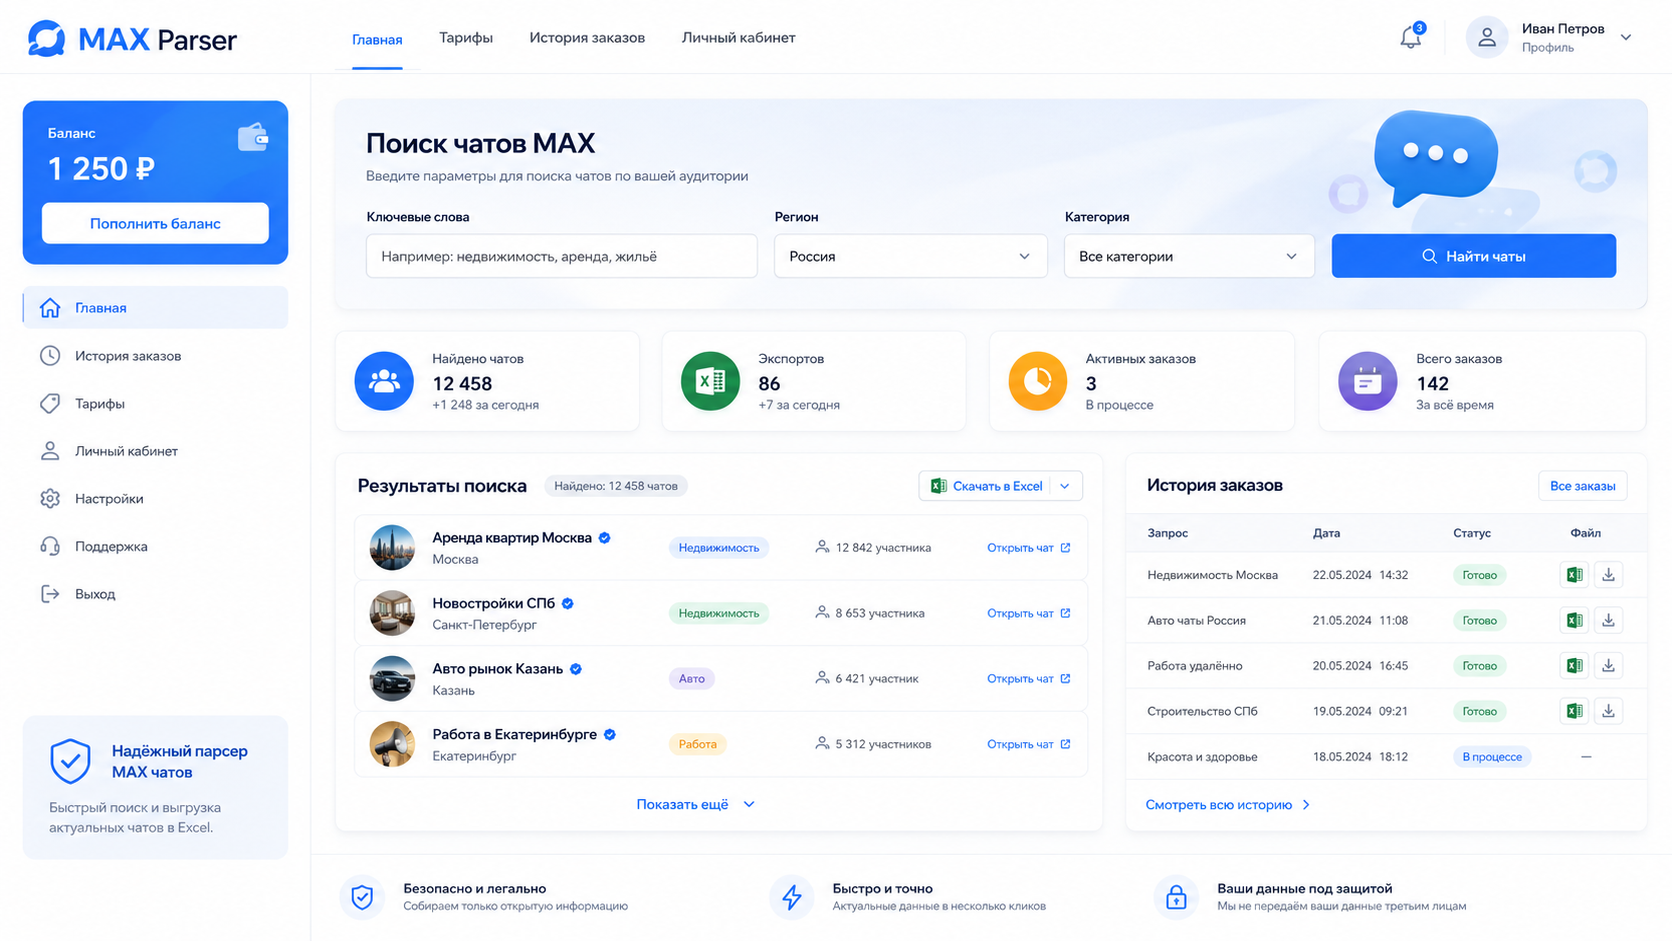This screenshot has width=1672, height=941.
Task: Click verified badge on Авто рынок Казань
Action: [x=576, y=669]
